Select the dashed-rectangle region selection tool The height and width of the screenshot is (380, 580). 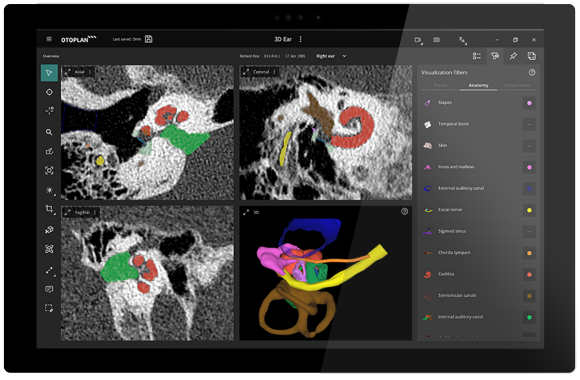49,308
